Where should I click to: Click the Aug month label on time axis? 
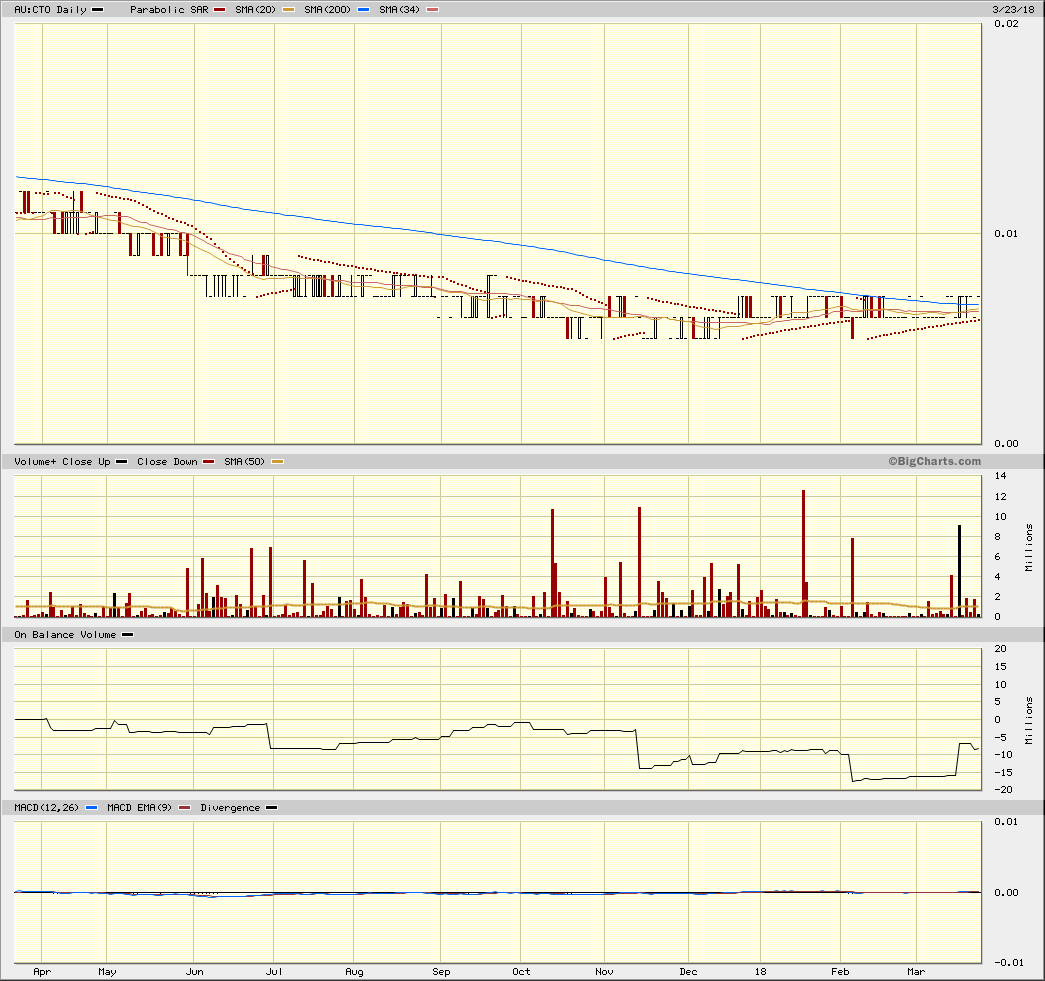coord(355,972)
